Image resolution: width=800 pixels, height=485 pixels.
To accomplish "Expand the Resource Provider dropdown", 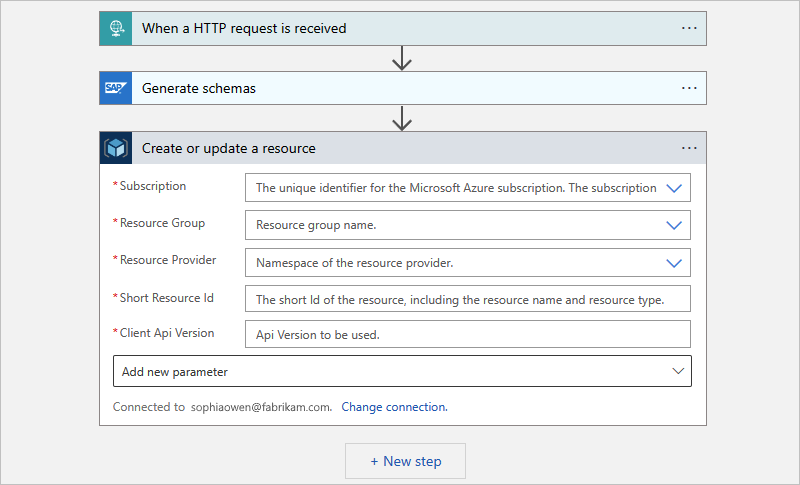I will pos(674,262).
